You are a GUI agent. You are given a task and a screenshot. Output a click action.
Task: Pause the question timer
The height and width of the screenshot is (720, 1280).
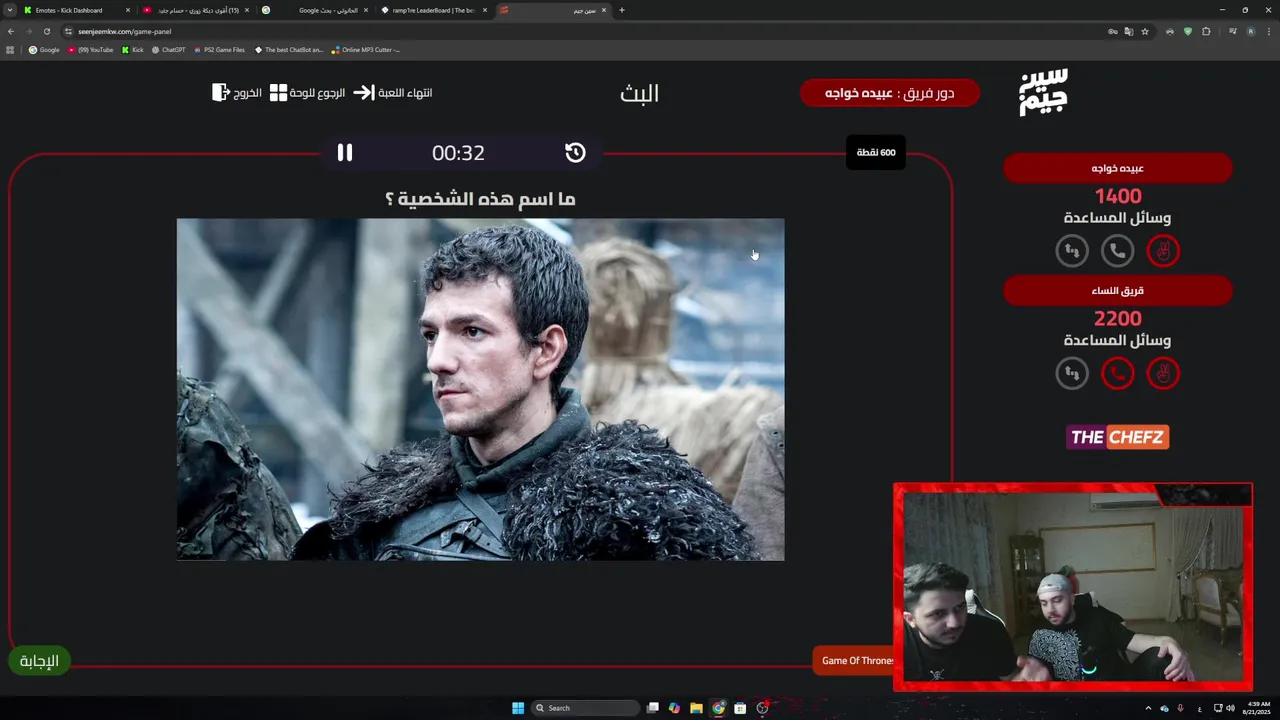pos(345,152)
